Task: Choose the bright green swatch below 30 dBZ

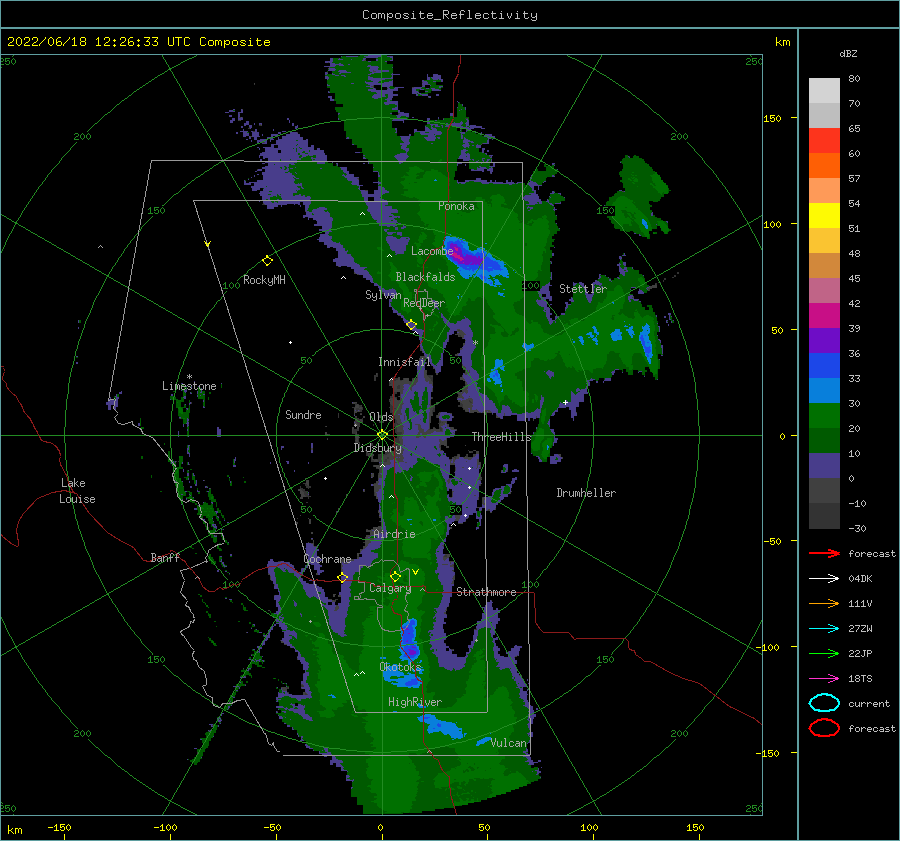Action: click(824, 415)
